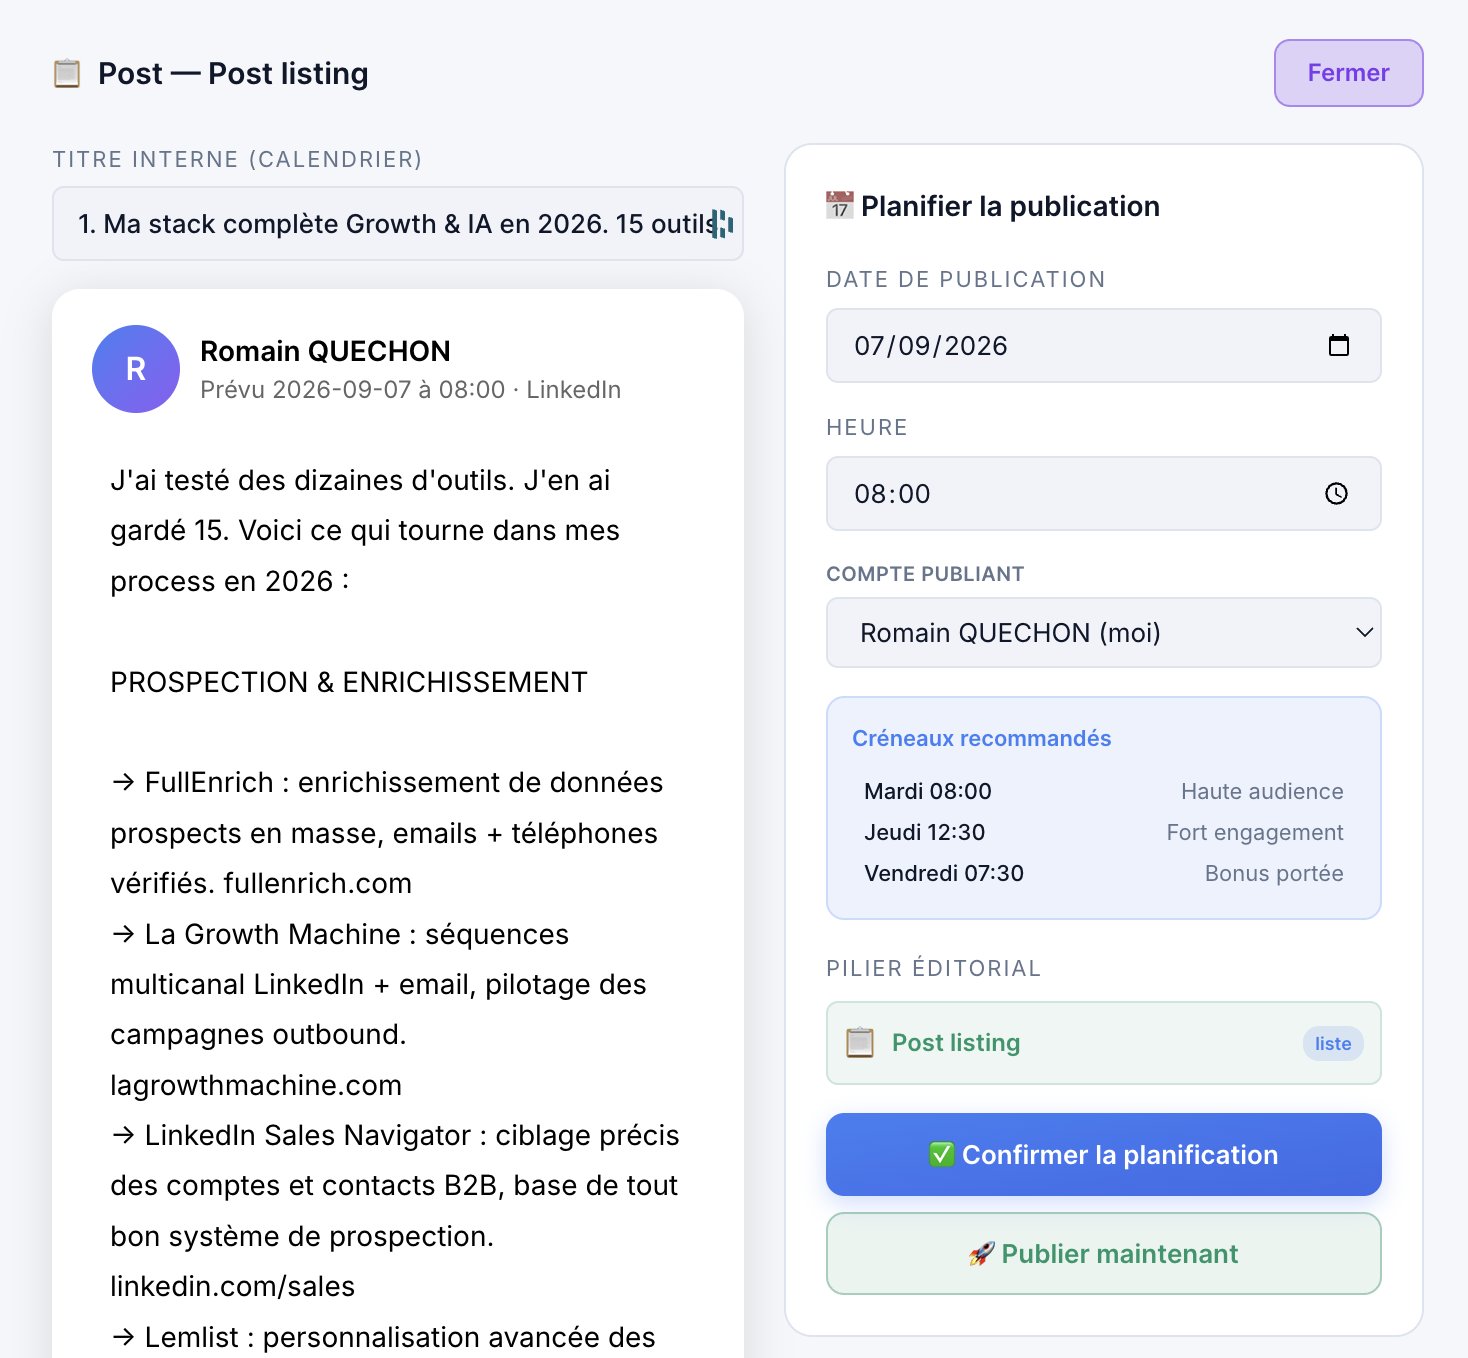The height and width of the screenshot is (1358, 1468).
Task: Close the post panel with Fermer
Action: click(x=1348, y=73)
